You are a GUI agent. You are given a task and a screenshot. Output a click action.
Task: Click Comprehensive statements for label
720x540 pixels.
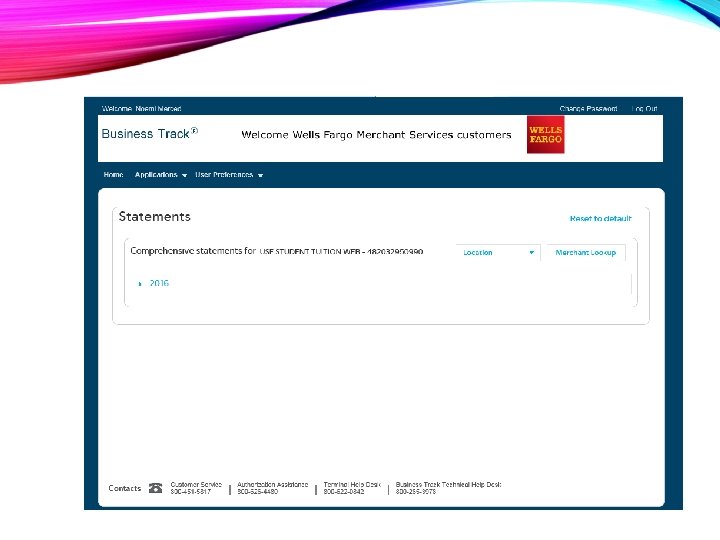(193, 251)
